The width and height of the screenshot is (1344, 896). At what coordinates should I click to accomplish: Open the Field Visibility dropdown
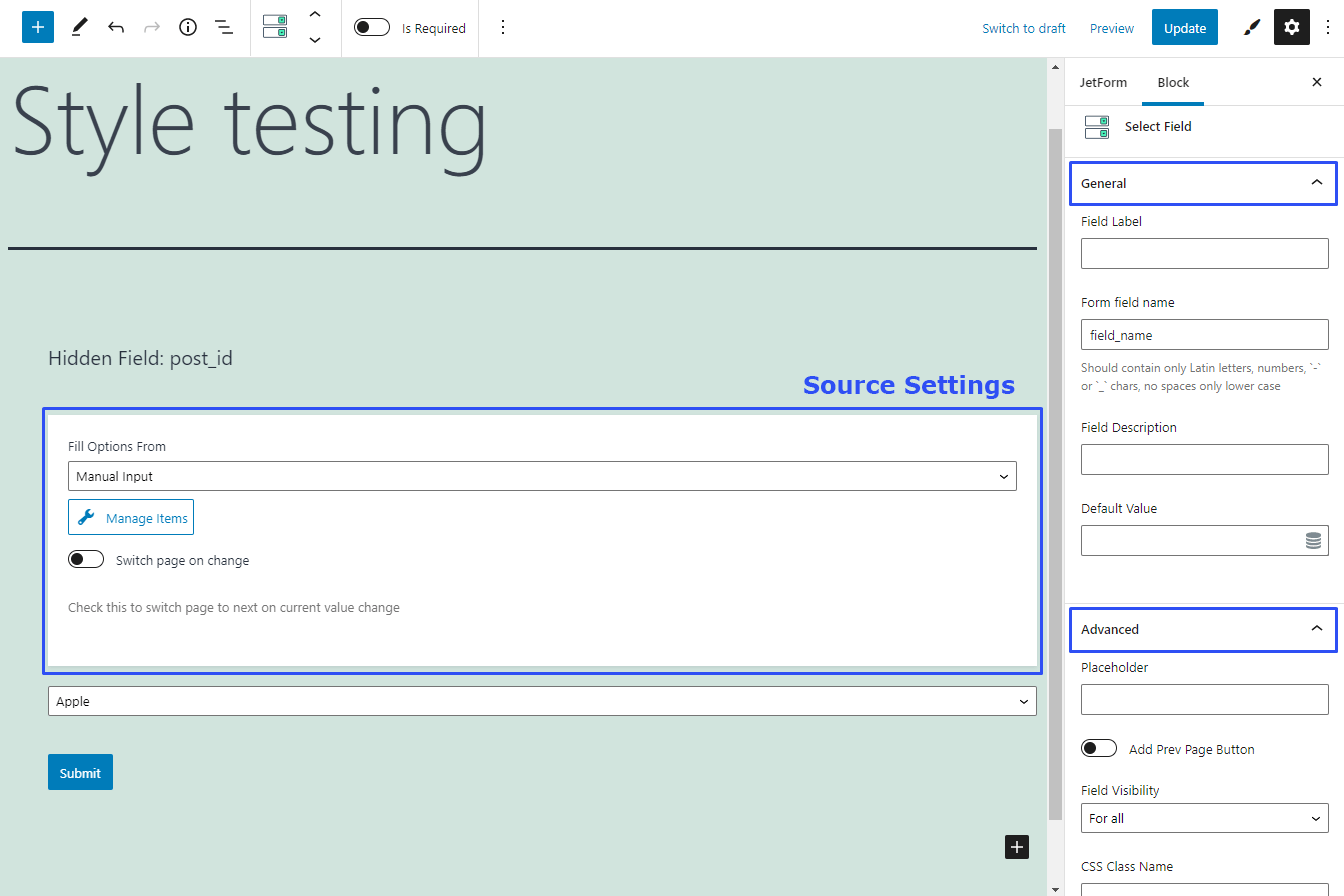[x=1204, y=818]
